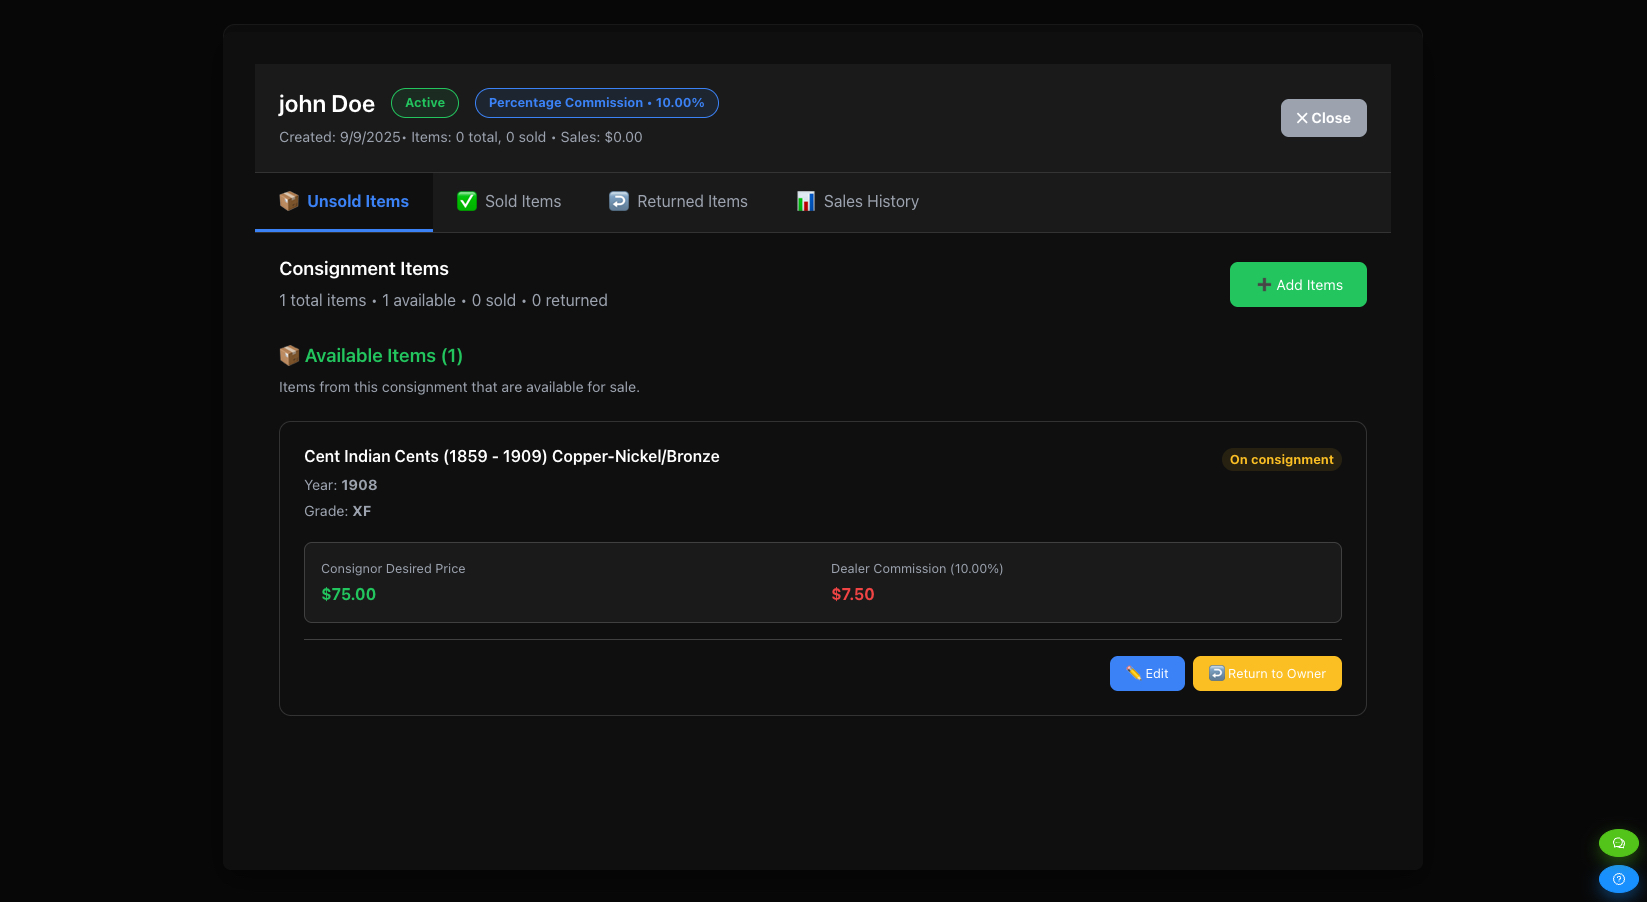This screenshot has height=902, width=1647.
Task: Click the package icon next to Available Items heading
Action: [289, 355]
